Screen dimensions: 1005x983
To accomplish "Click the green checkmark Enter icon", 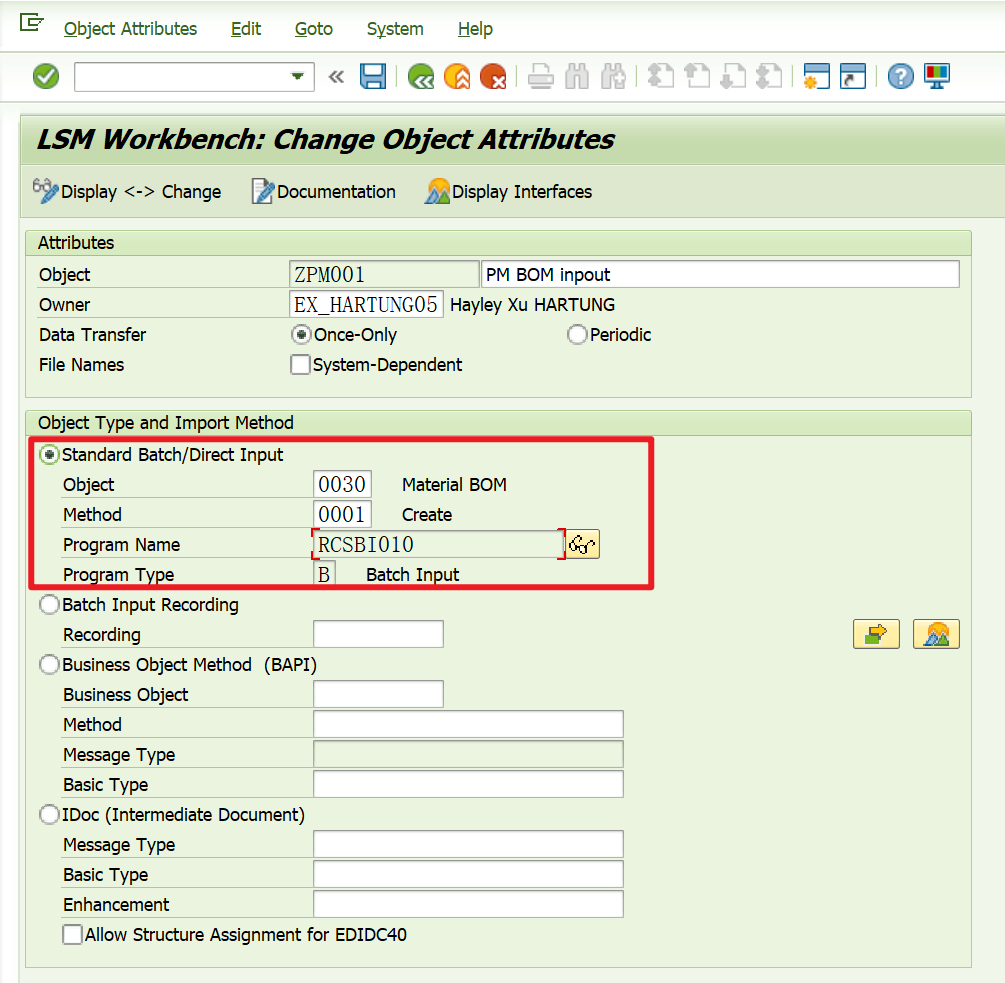I will click(45, 76).
